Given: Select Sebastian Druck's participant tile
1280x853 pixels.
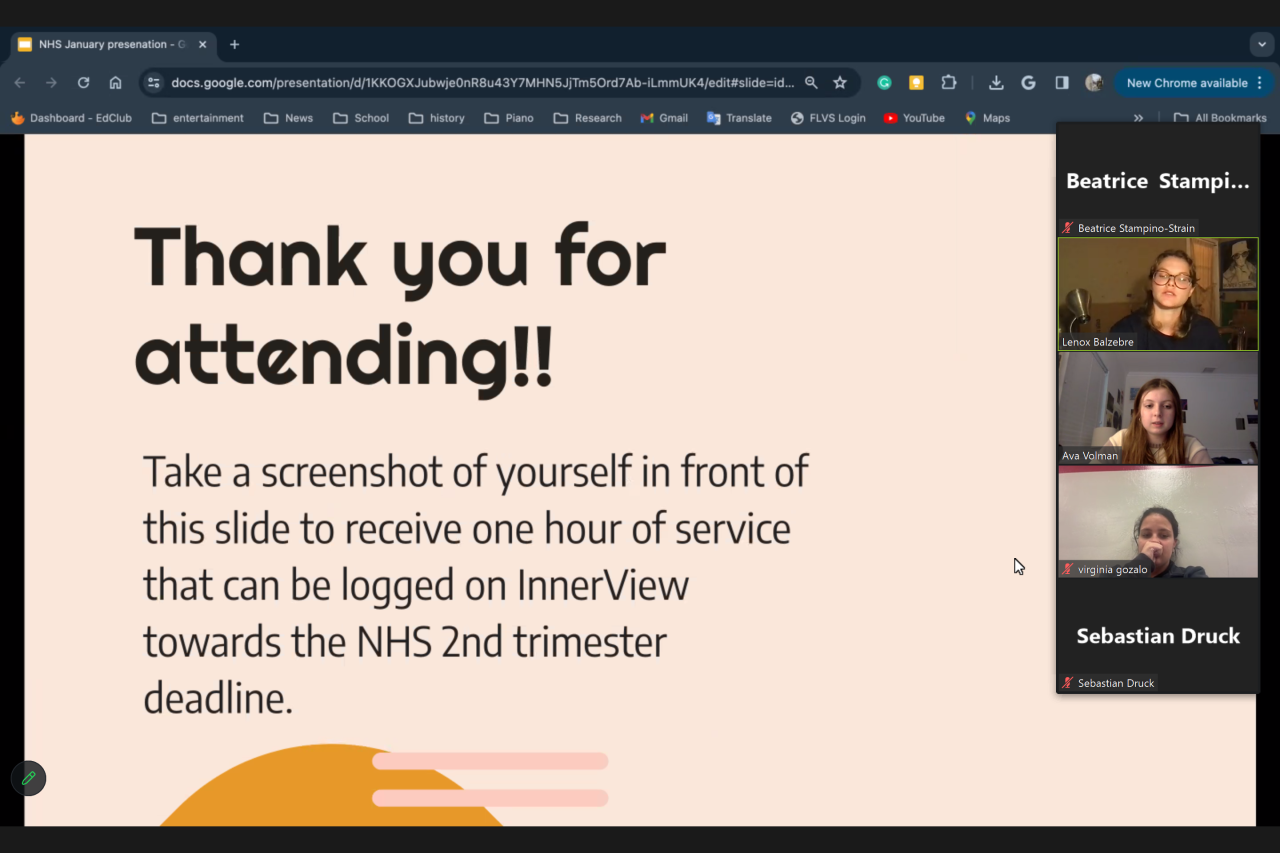Looking at the screenshot, I should pos(1158,636).
